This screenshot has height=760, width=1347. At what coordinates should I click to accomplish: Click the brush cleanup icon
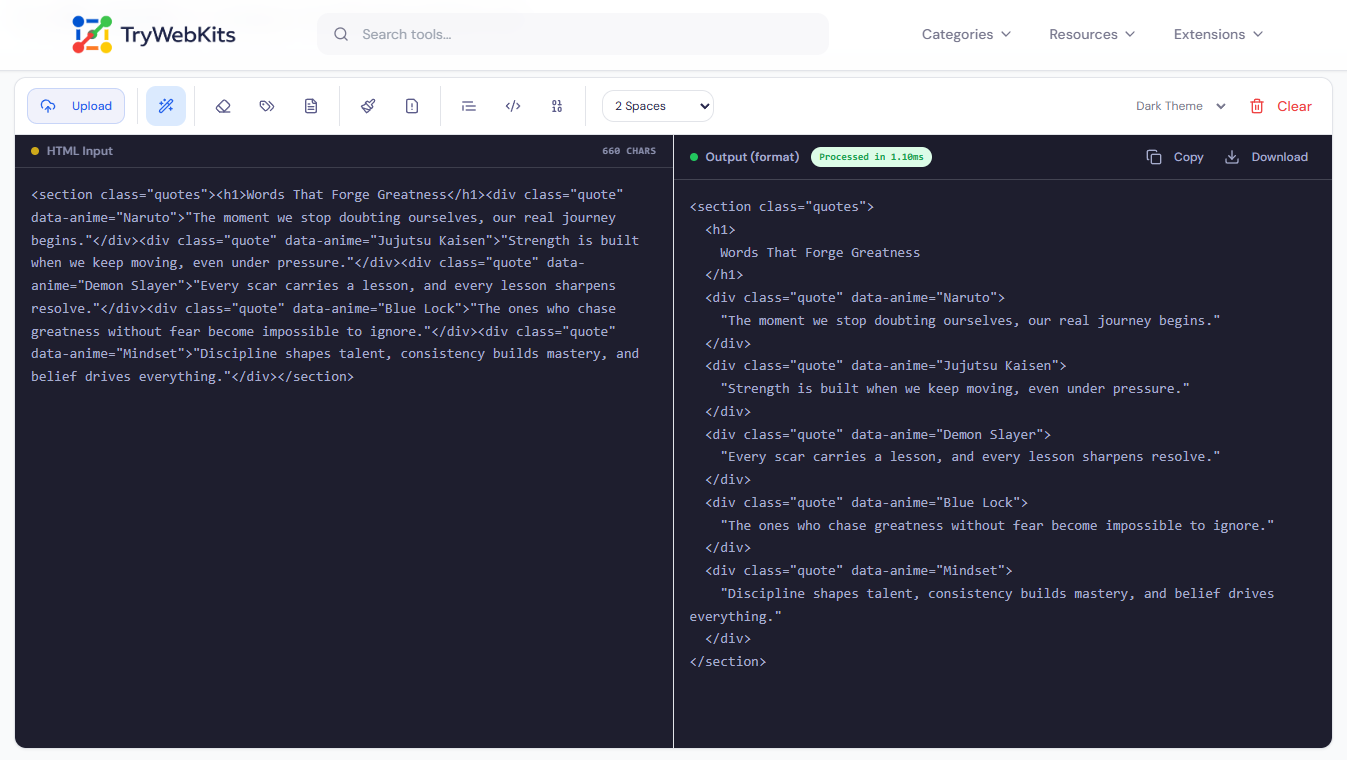pos(368,105)
